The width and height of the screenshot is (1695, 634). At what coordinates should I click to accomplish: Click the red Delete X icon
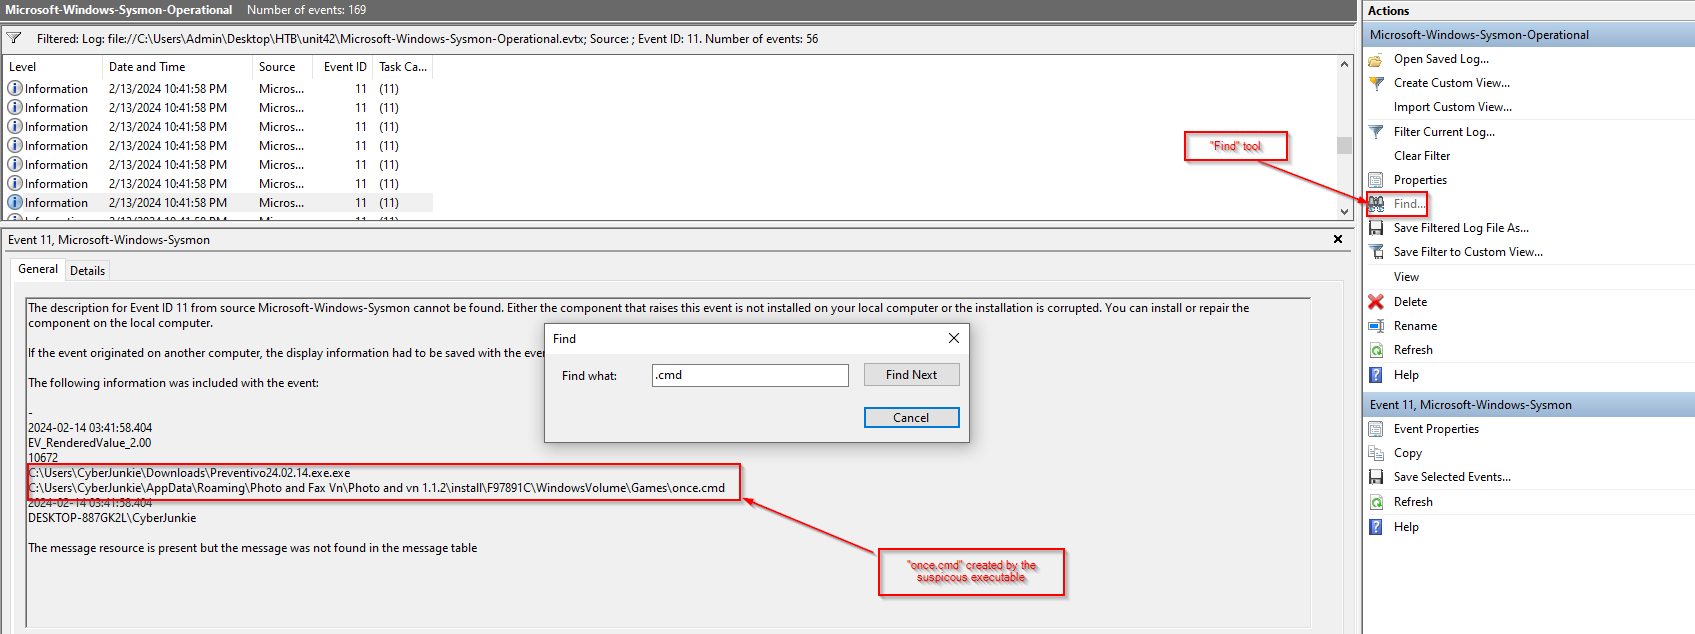[1376, 302]
